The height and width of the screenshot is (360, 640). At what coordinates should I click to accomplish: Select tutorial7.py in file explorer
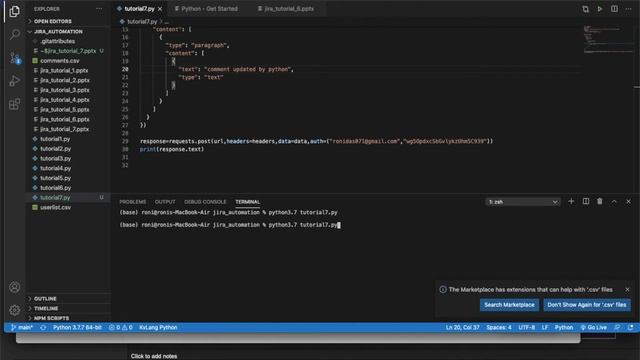point(55,198)
